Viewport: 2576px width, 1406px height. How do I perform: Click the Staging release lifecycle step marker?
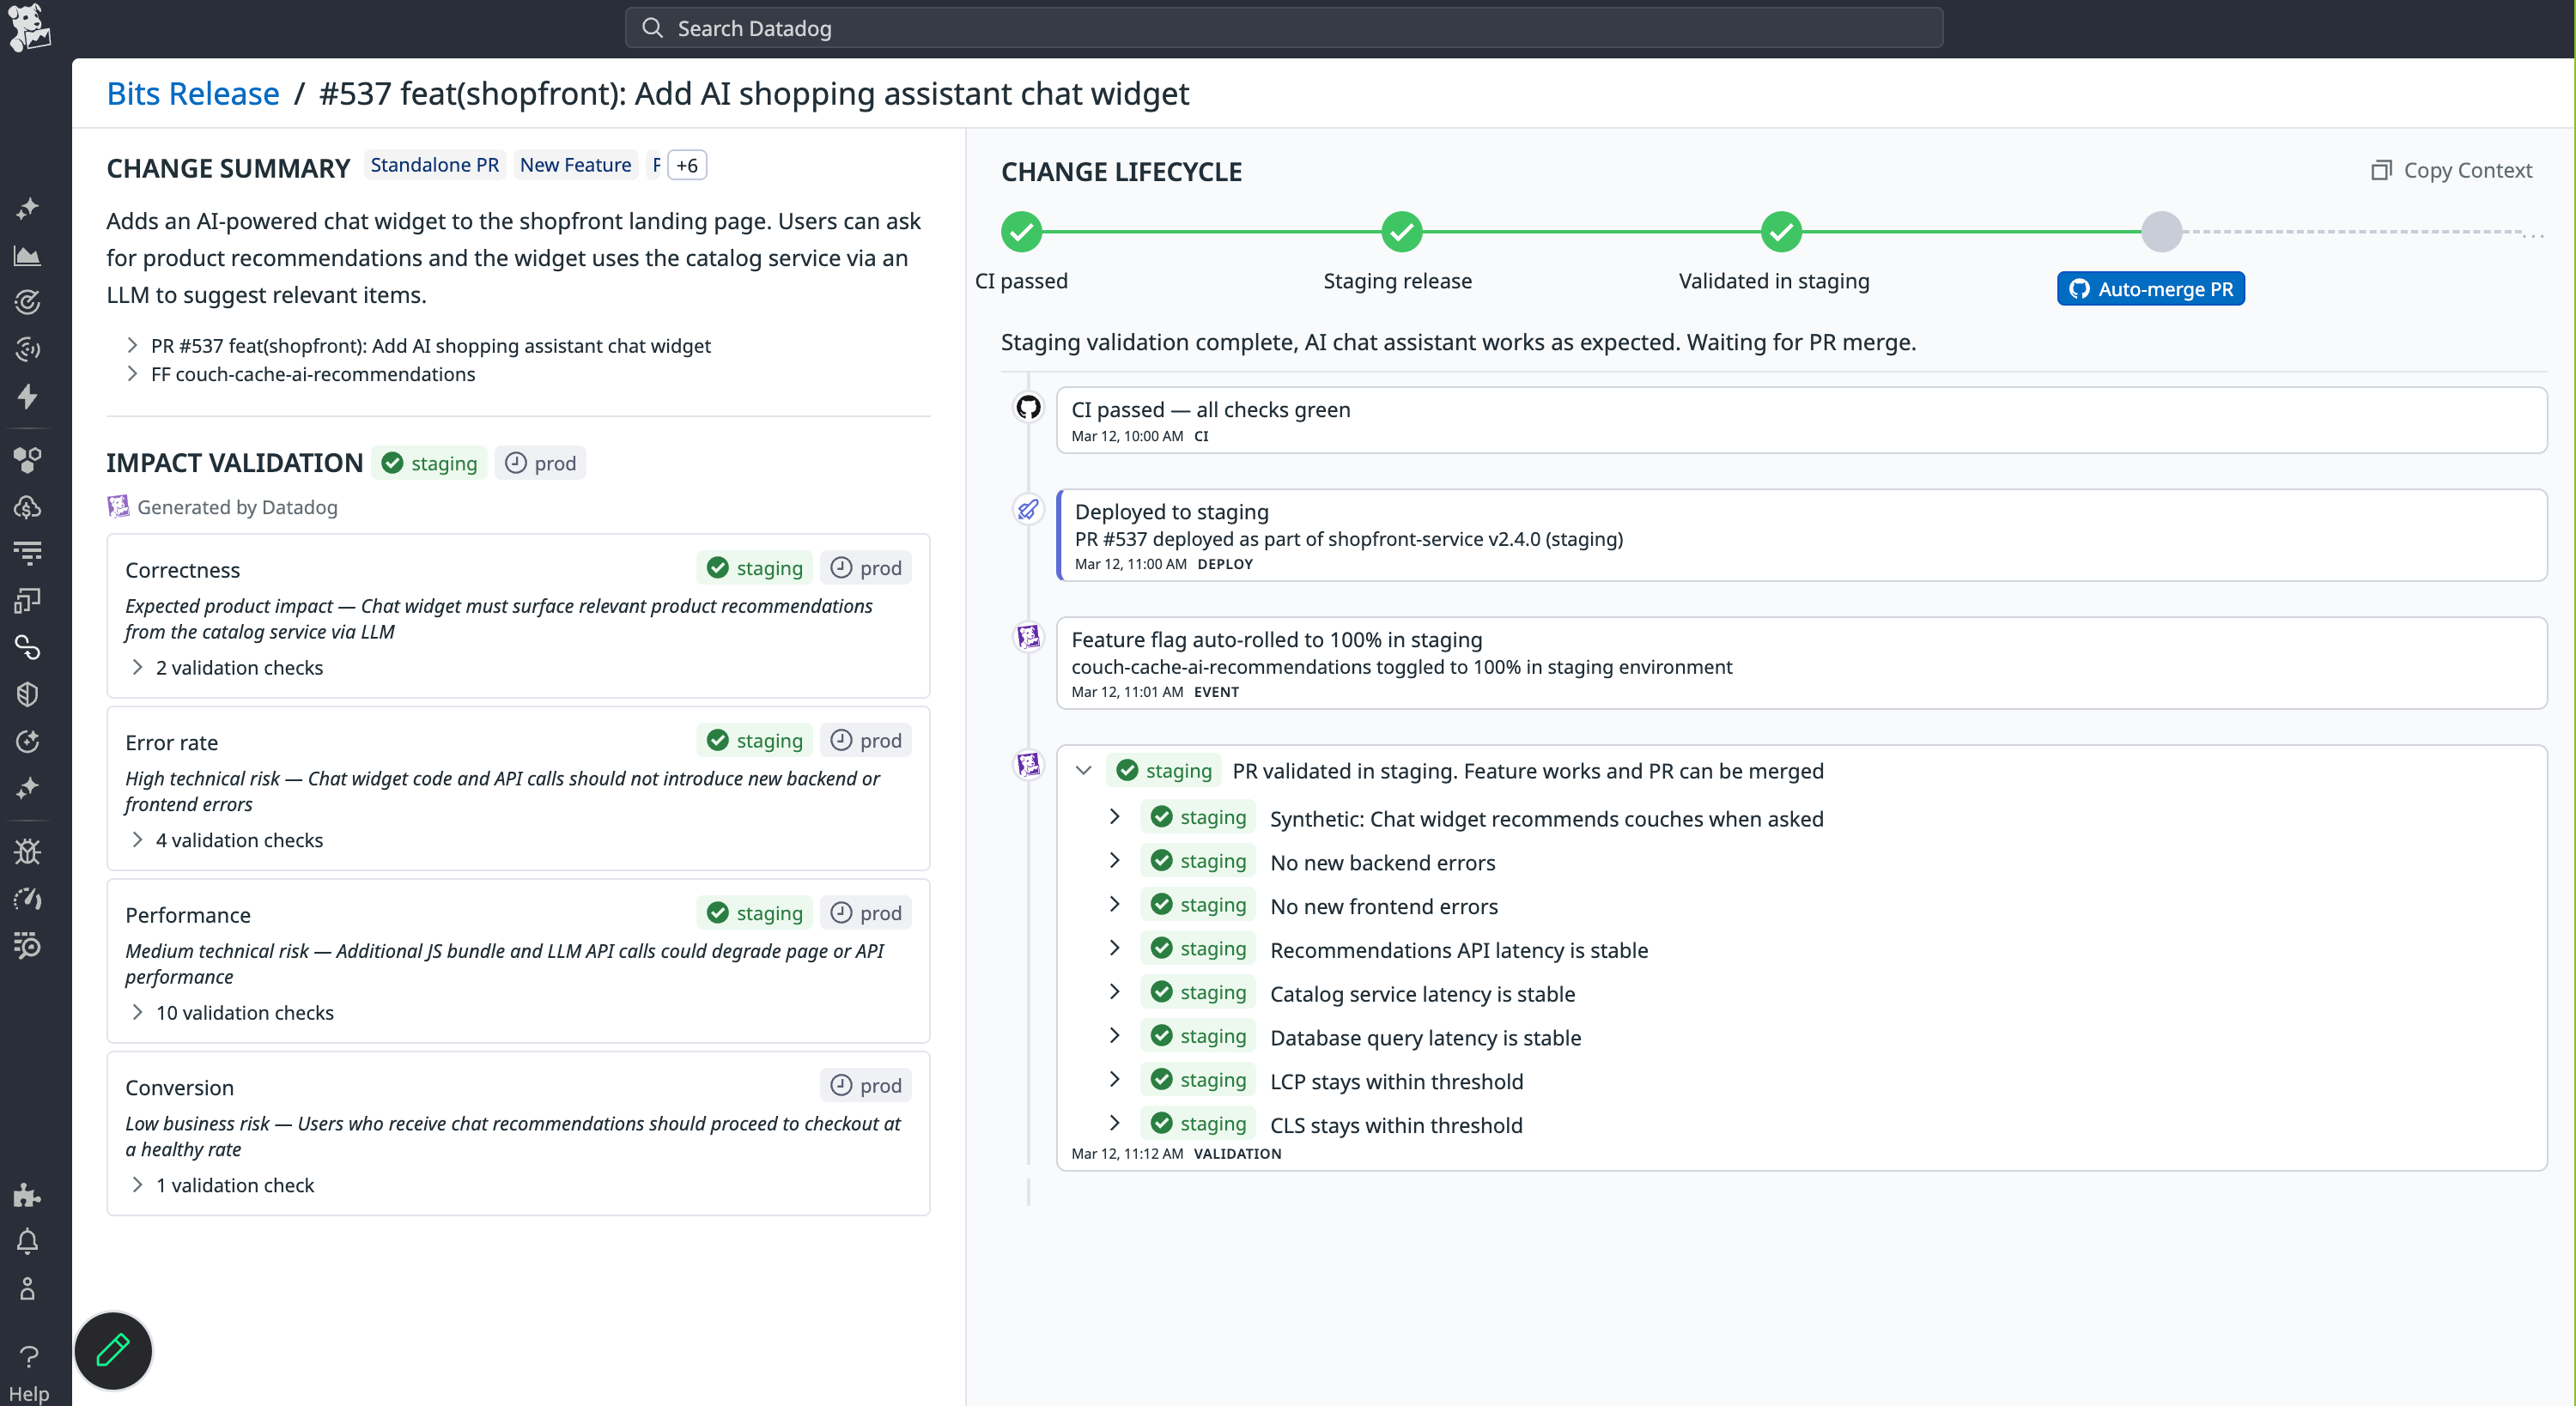pyautogui.click(x=1401, y=232)
